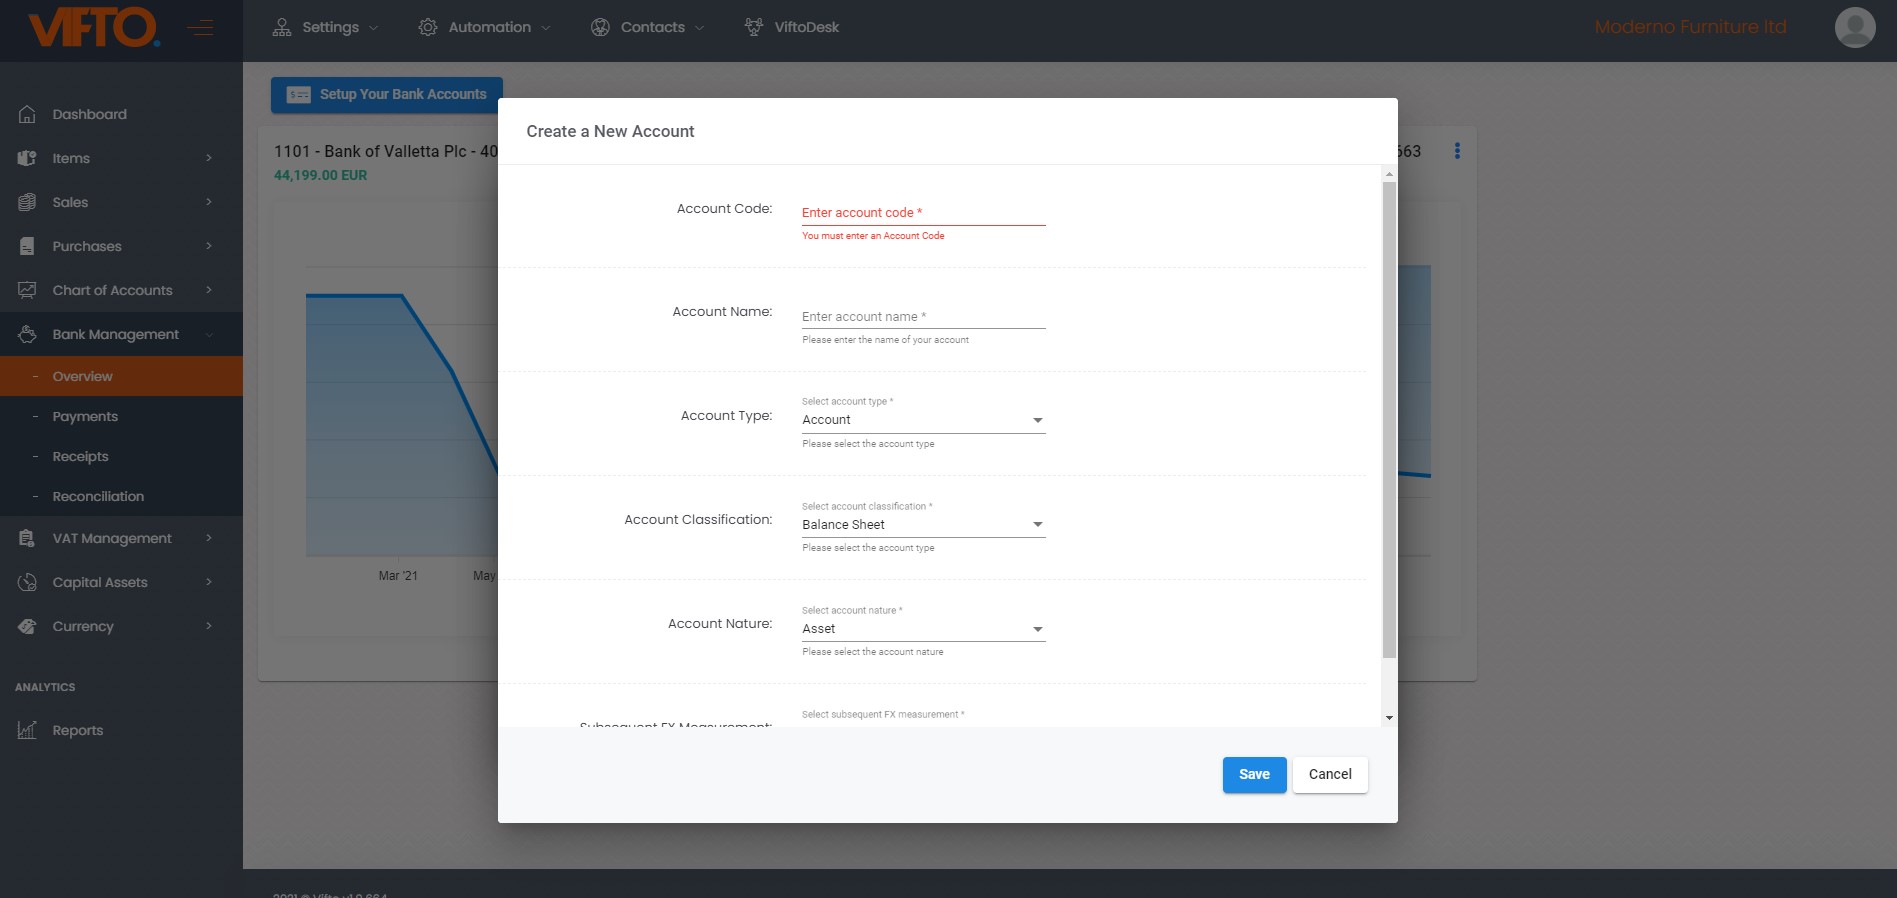Click the Settings network icon
Viewport: 1897px width, 898px height.
tap(282, 27)
